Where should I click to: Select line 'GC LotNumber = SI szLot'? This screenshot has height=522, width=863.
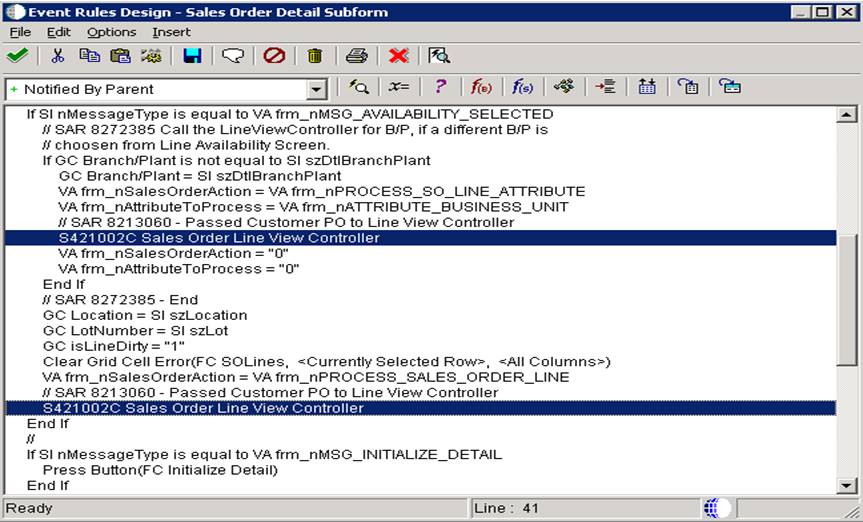tap(135, 330)
